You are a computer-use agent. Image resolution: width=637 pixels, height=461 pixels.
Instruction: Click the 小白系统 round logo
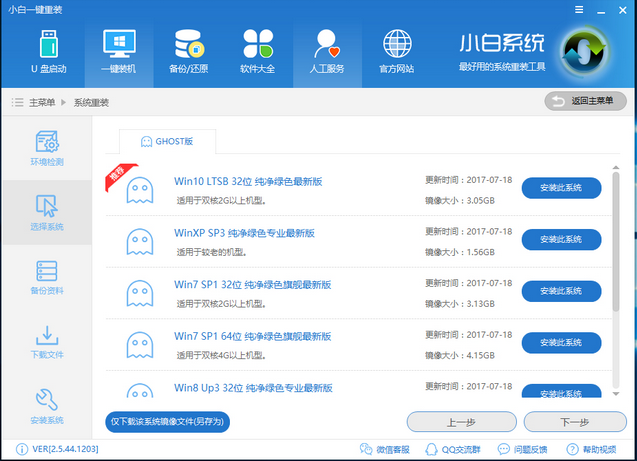pyautogui.click(x=584, y=52)
